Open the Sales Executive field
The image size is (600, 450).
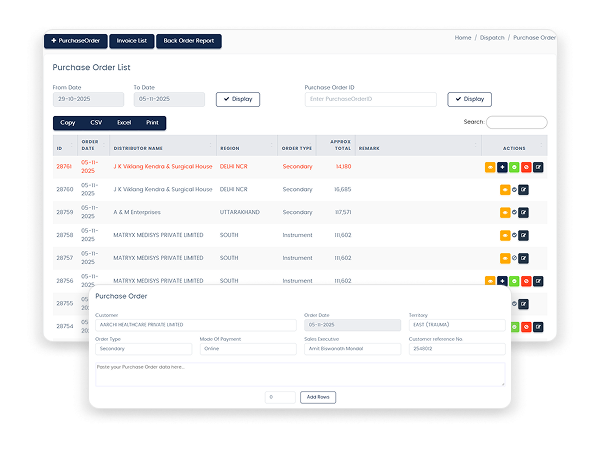352,349
